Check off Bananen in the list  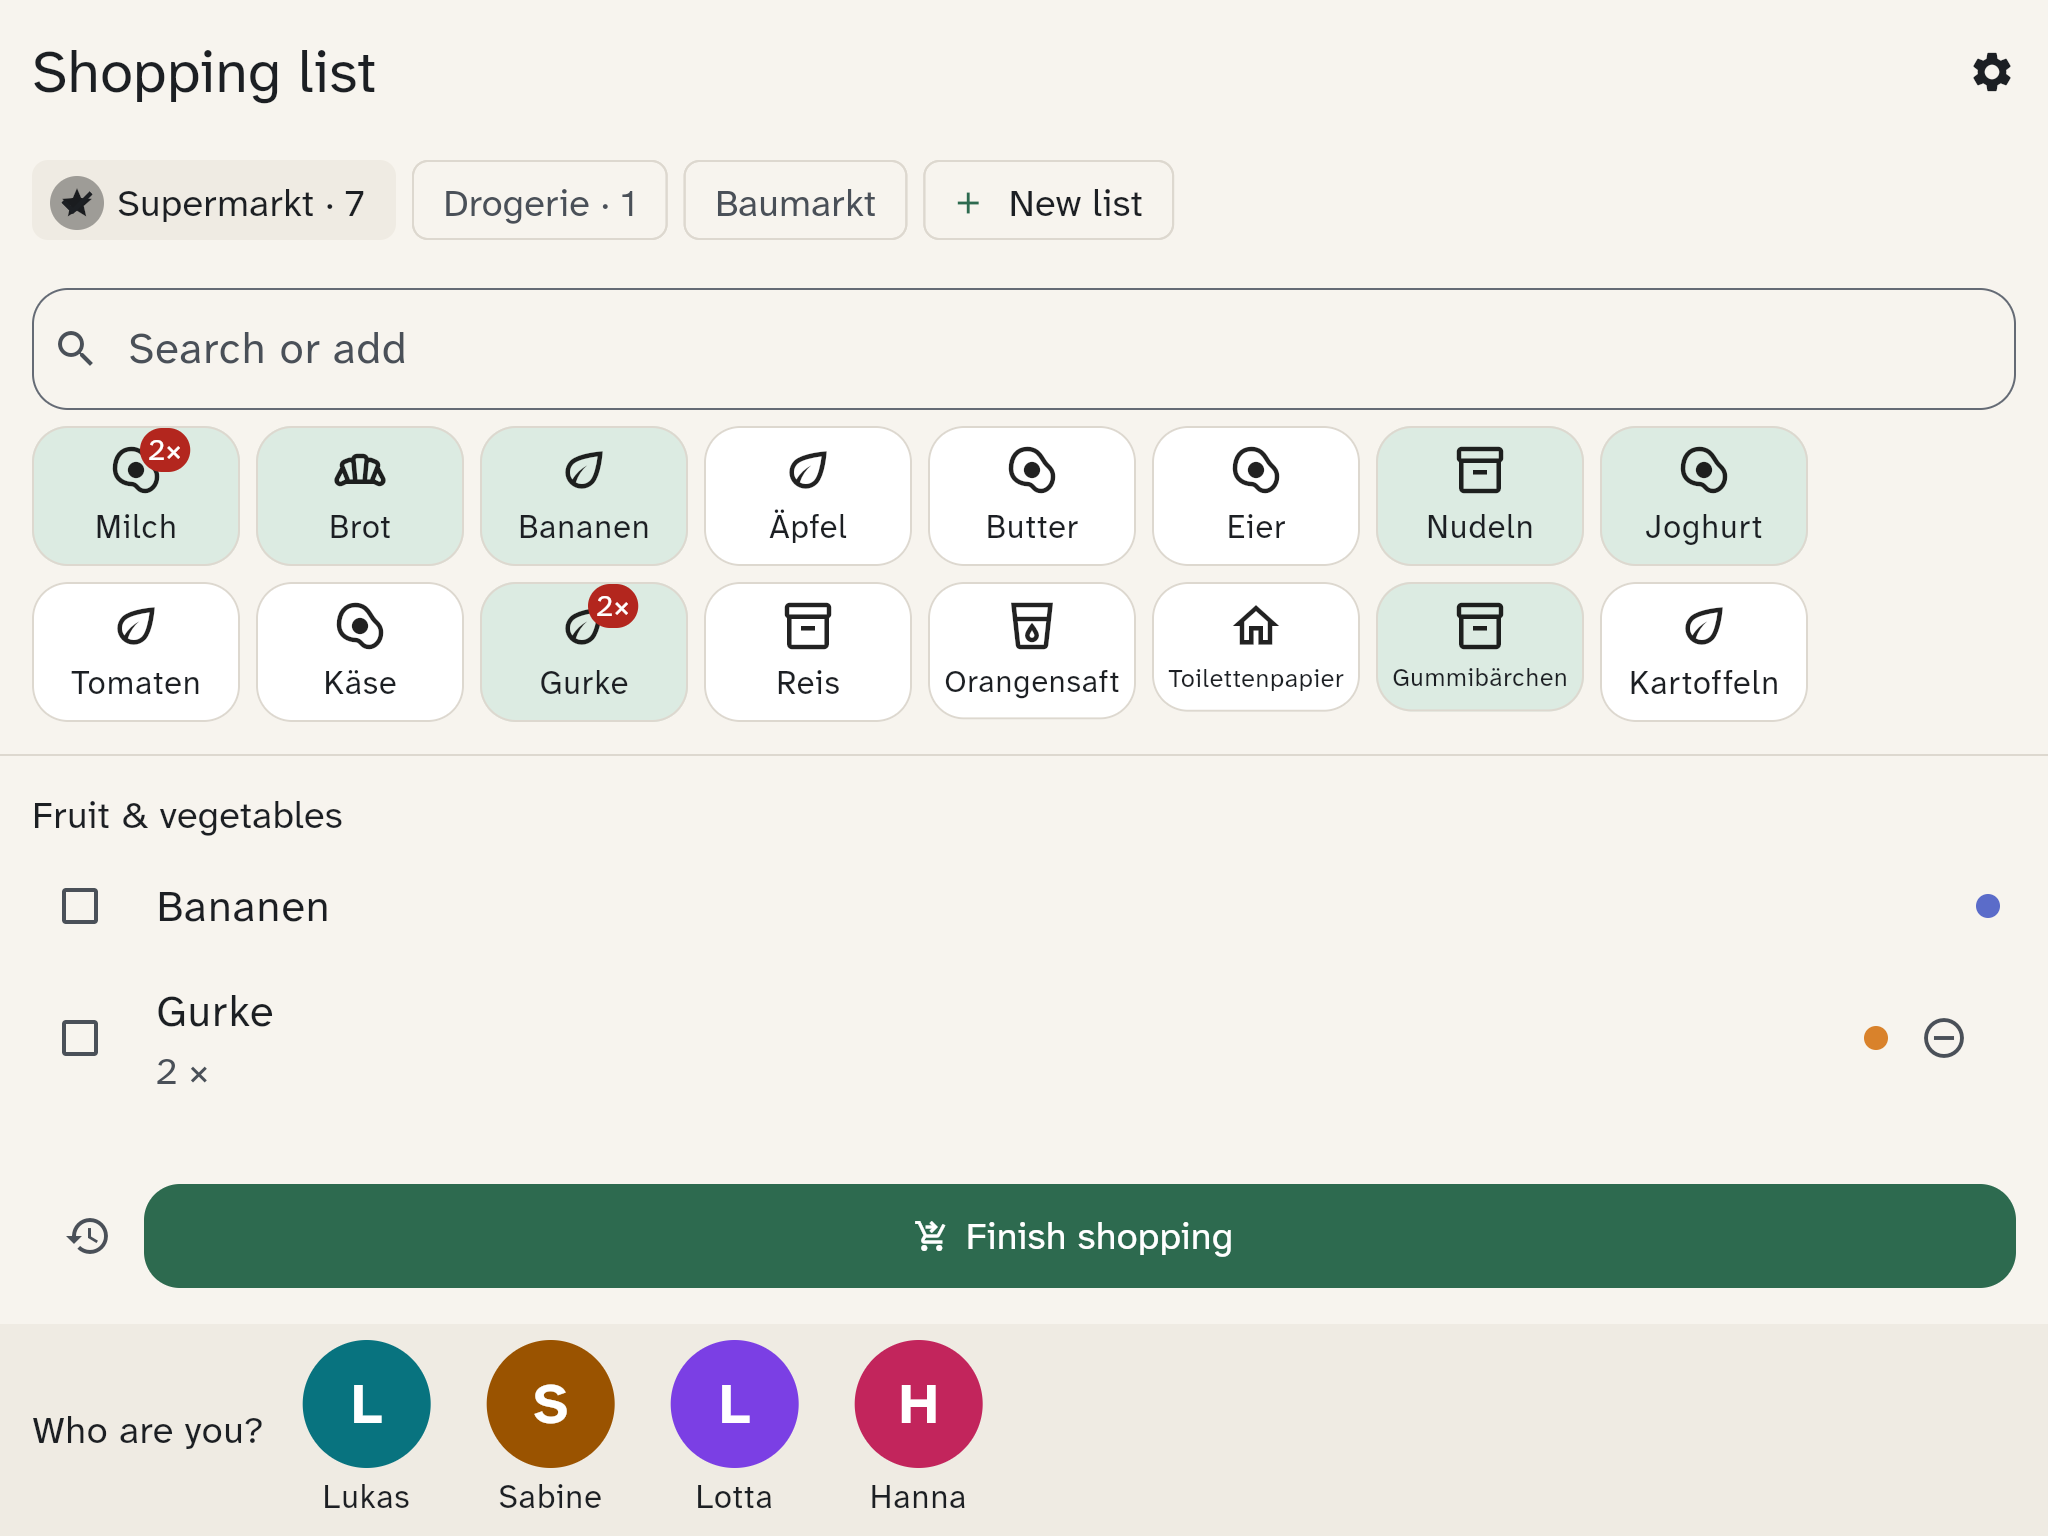tap(80, 906)
